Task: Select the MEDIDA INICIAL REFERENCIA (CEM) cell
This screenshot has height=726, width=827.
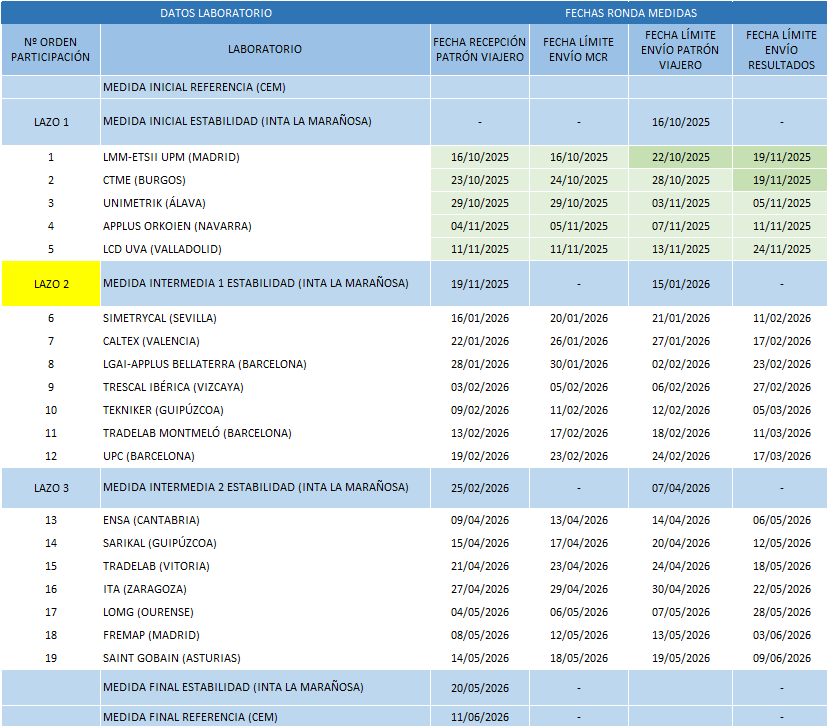Action: tap(194, 87)
